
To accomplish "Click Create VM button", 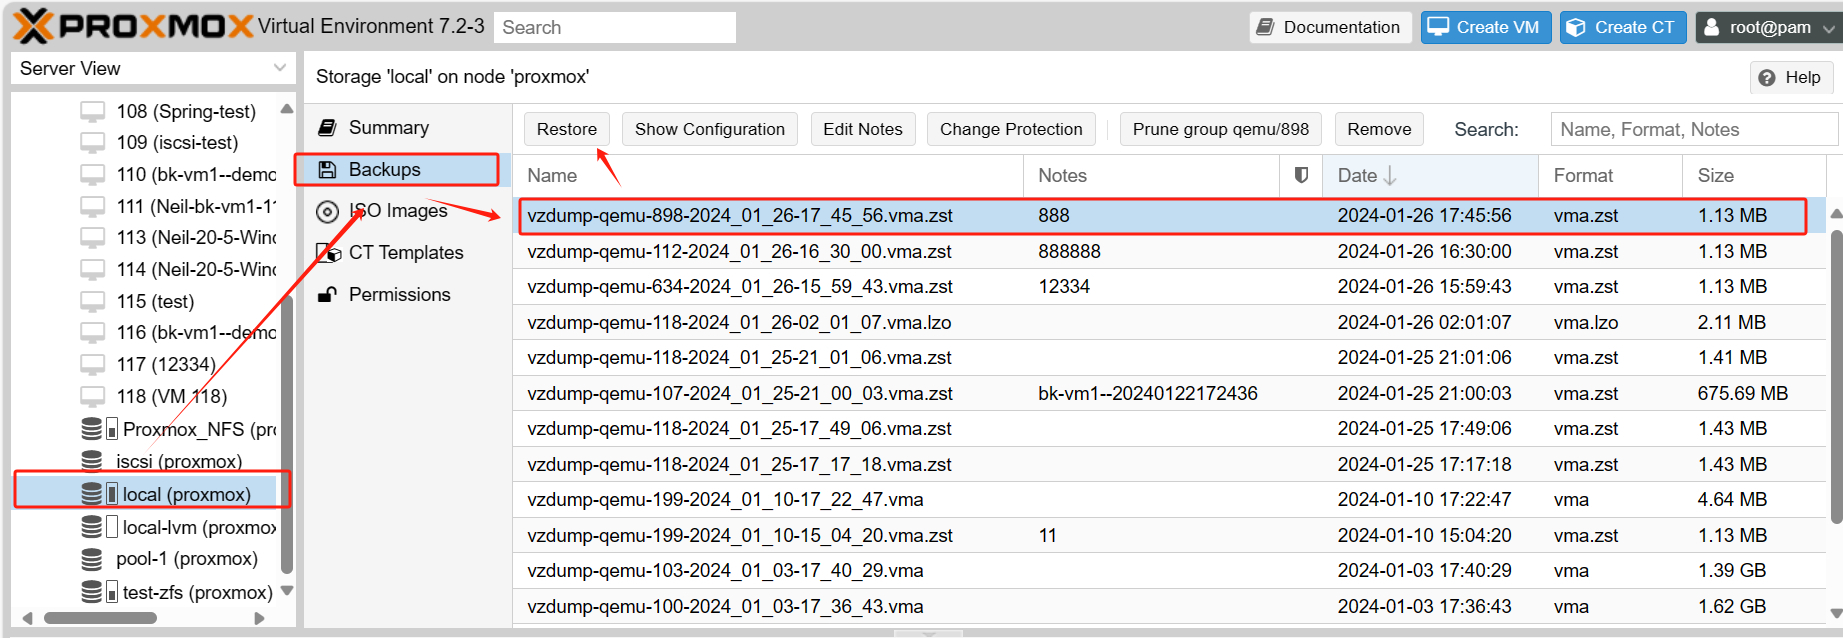I will pos(1486,27).
